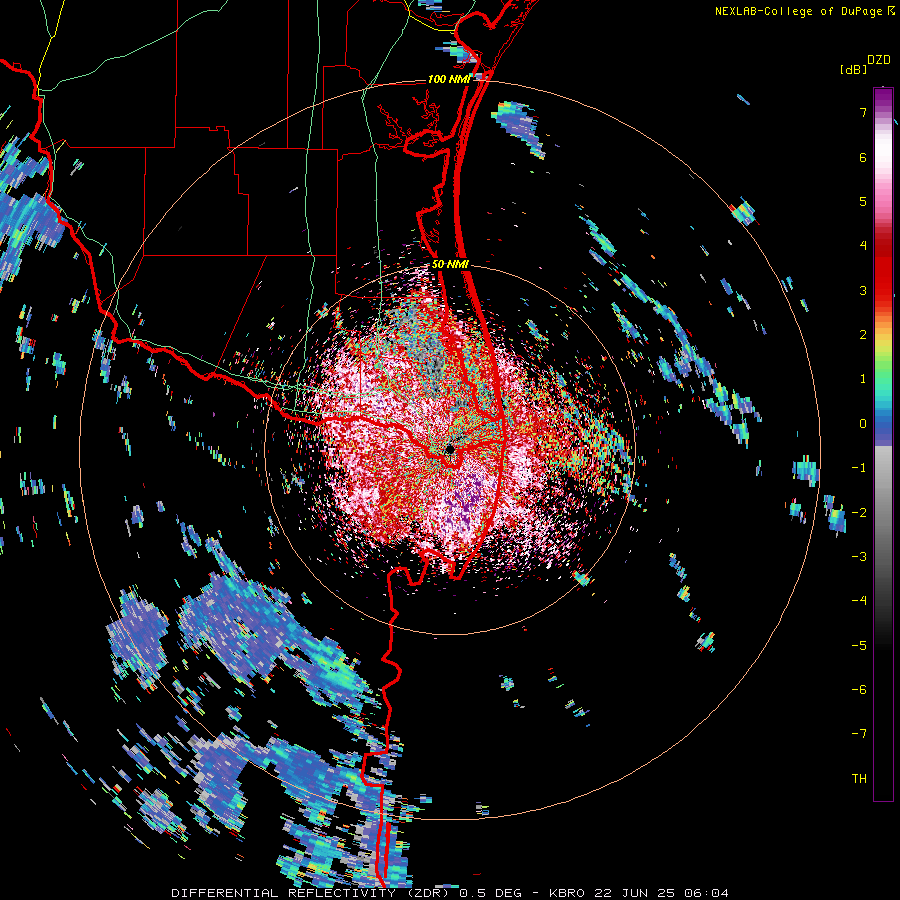This screenshot has height=900, width=900.
Task: Click the -4 value on the color scale
Action: pyautogui.click(x=859, y=600)
